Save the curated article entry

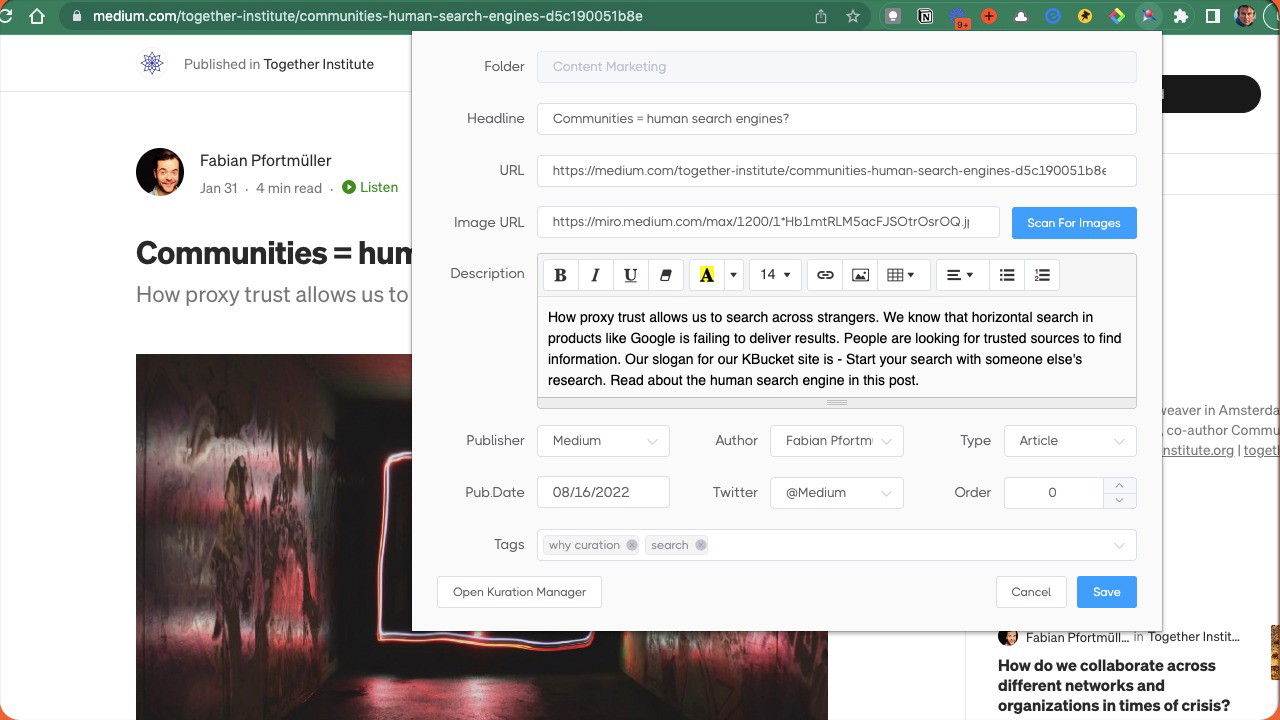click(x=1106, y=592)
